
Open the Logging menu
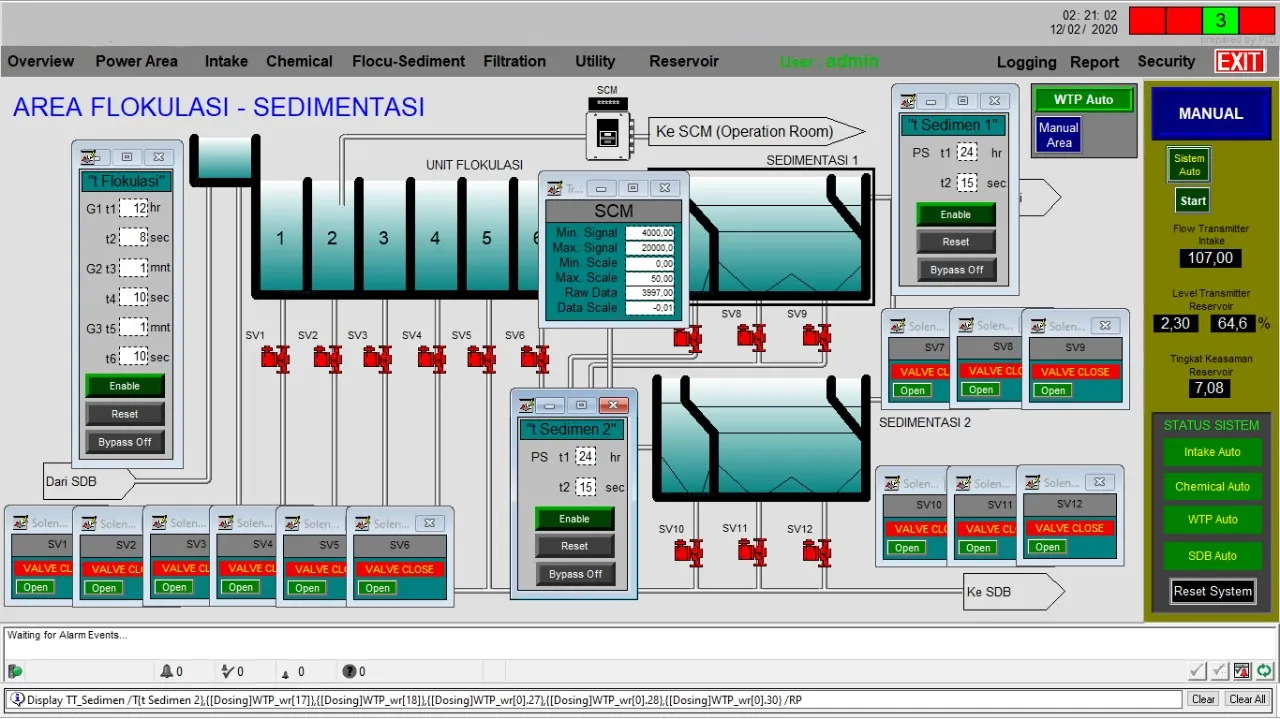click(x=1027, y=62)
